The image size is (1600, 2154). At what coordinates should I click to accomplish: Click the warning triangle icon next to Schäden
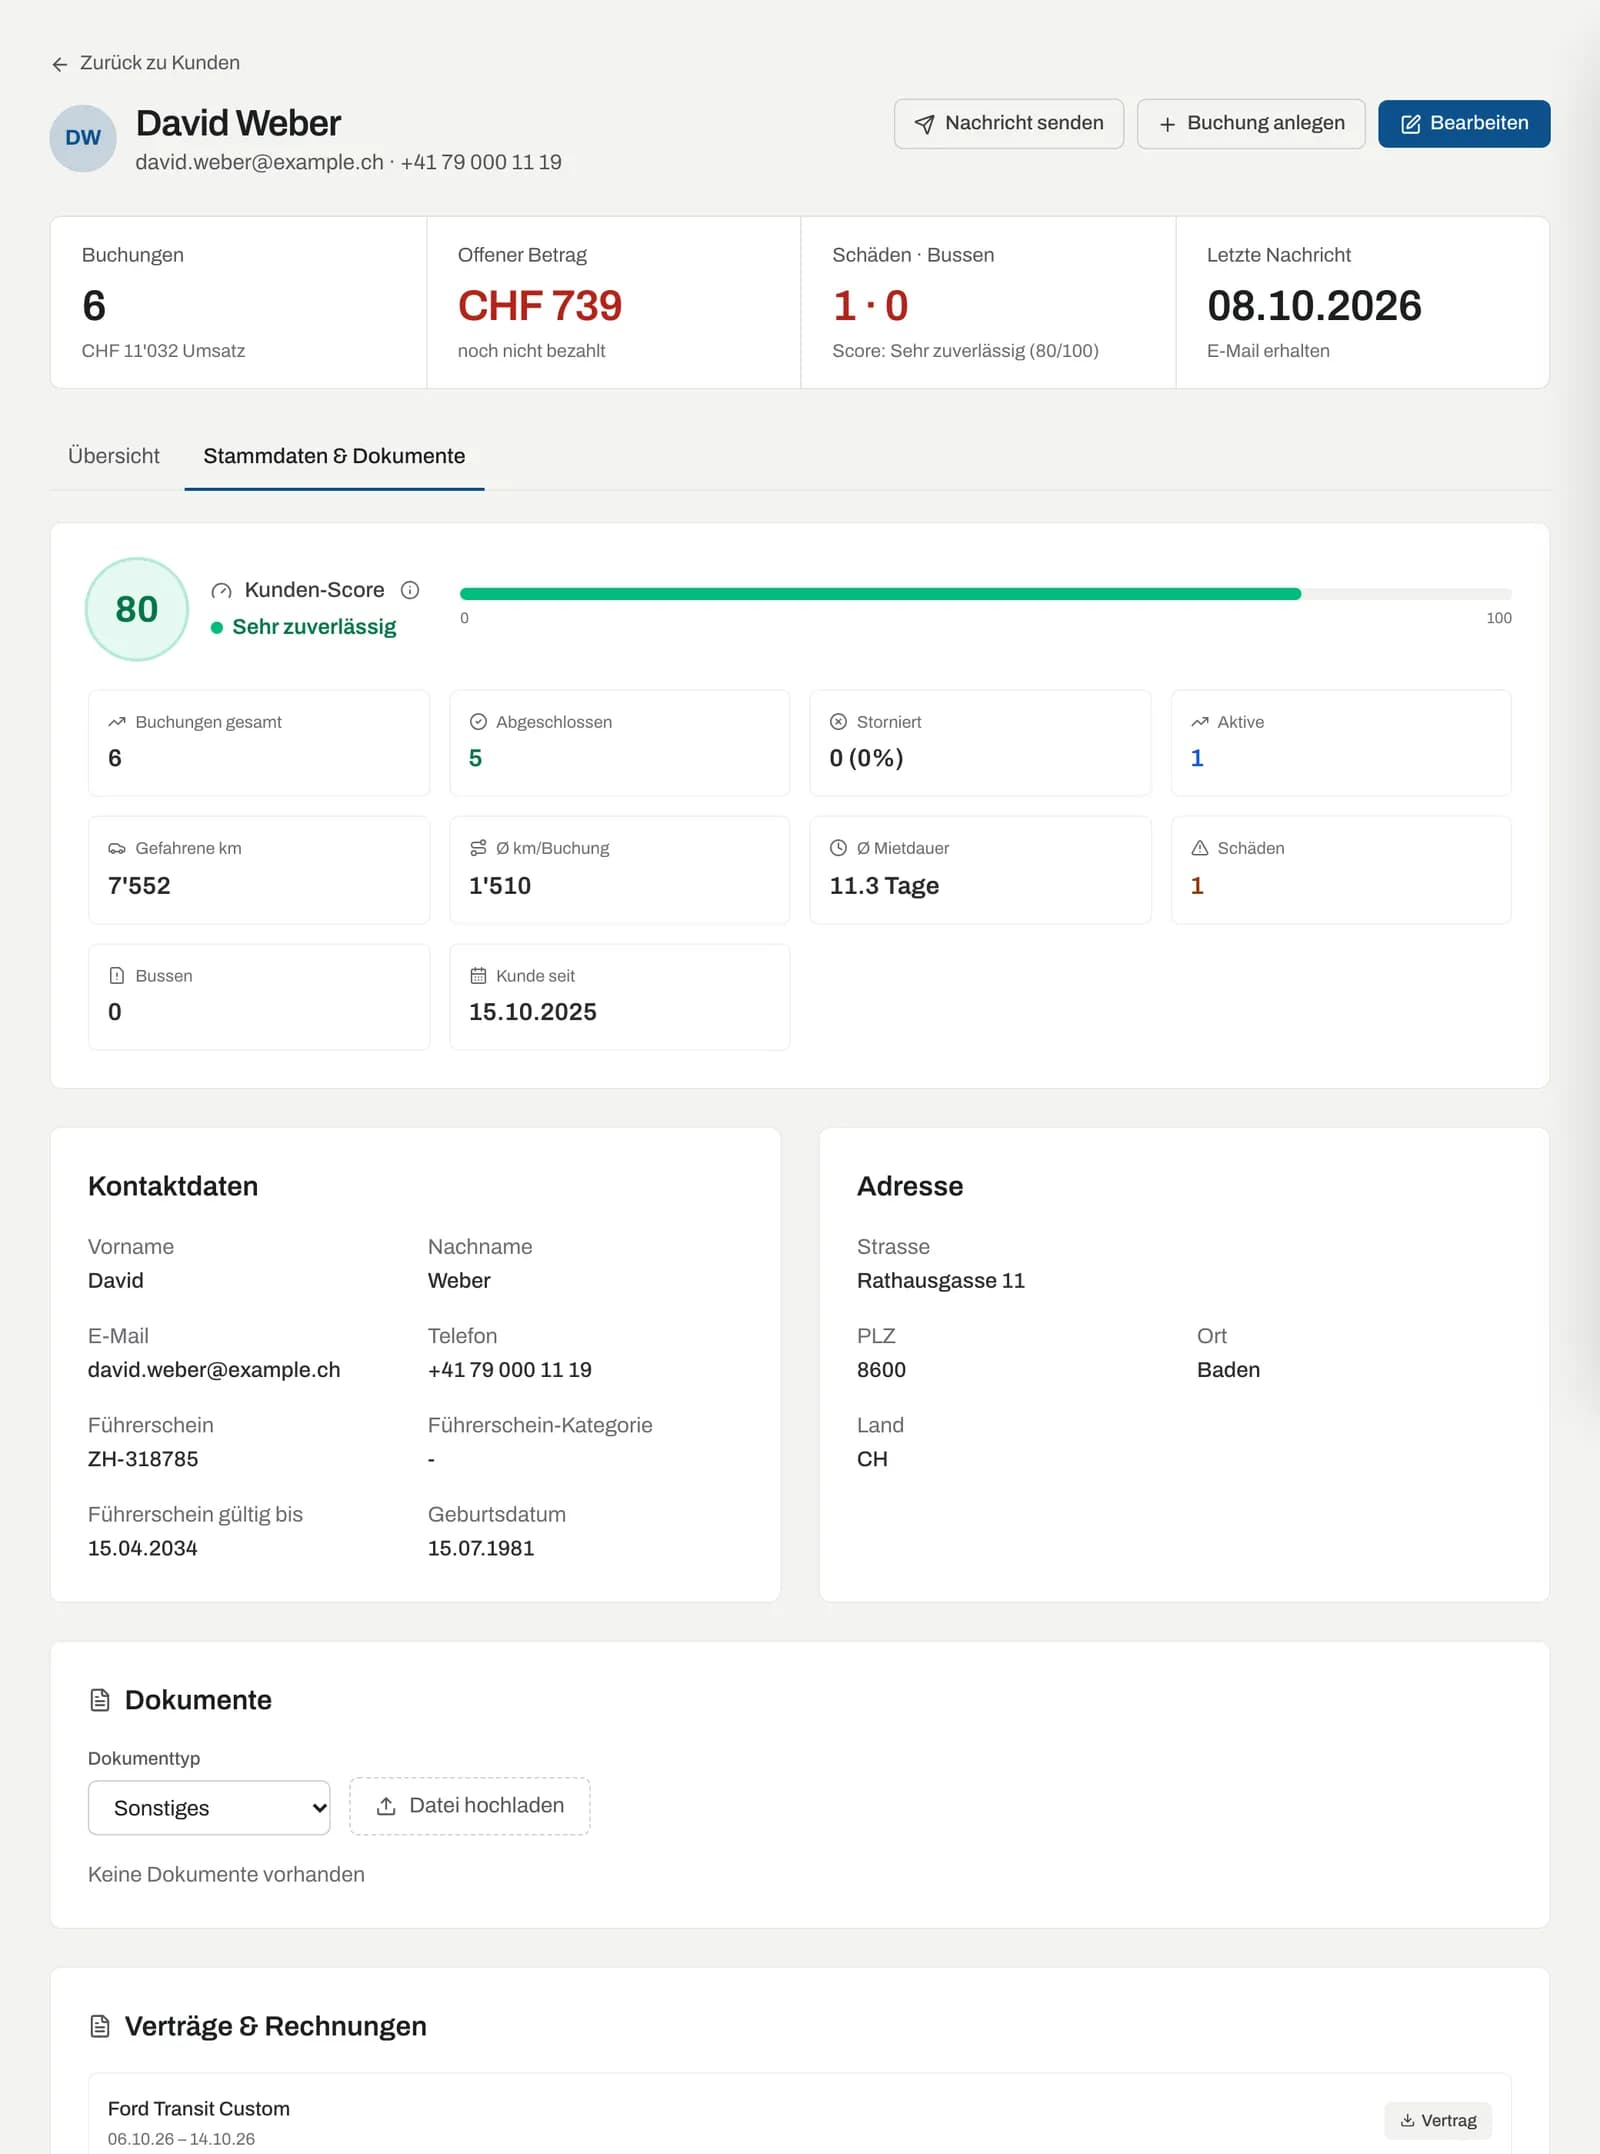coord(1200,848)
